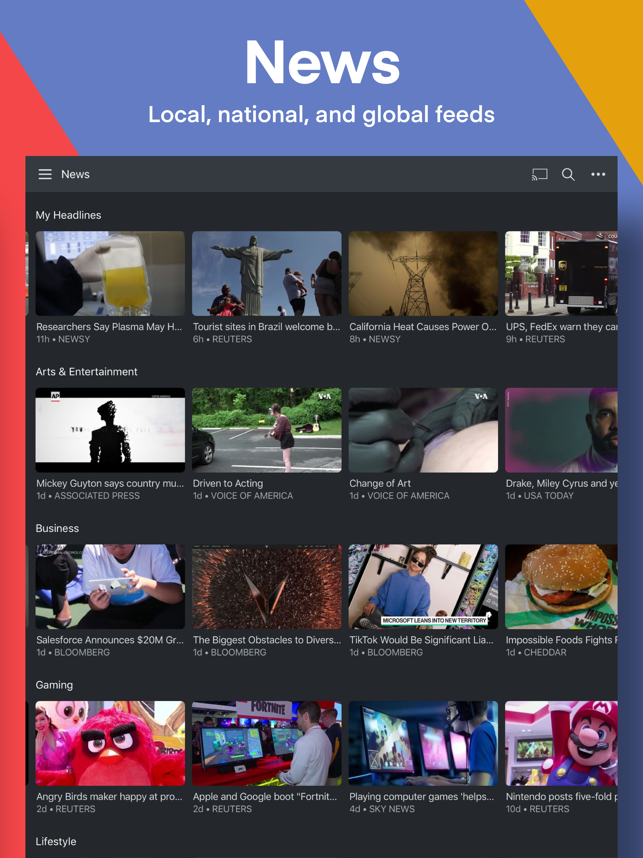The width and height of the screenshot is (643, 858).
Task: Click the '10d • REUTERS' source label
Action: click(537, 808)
